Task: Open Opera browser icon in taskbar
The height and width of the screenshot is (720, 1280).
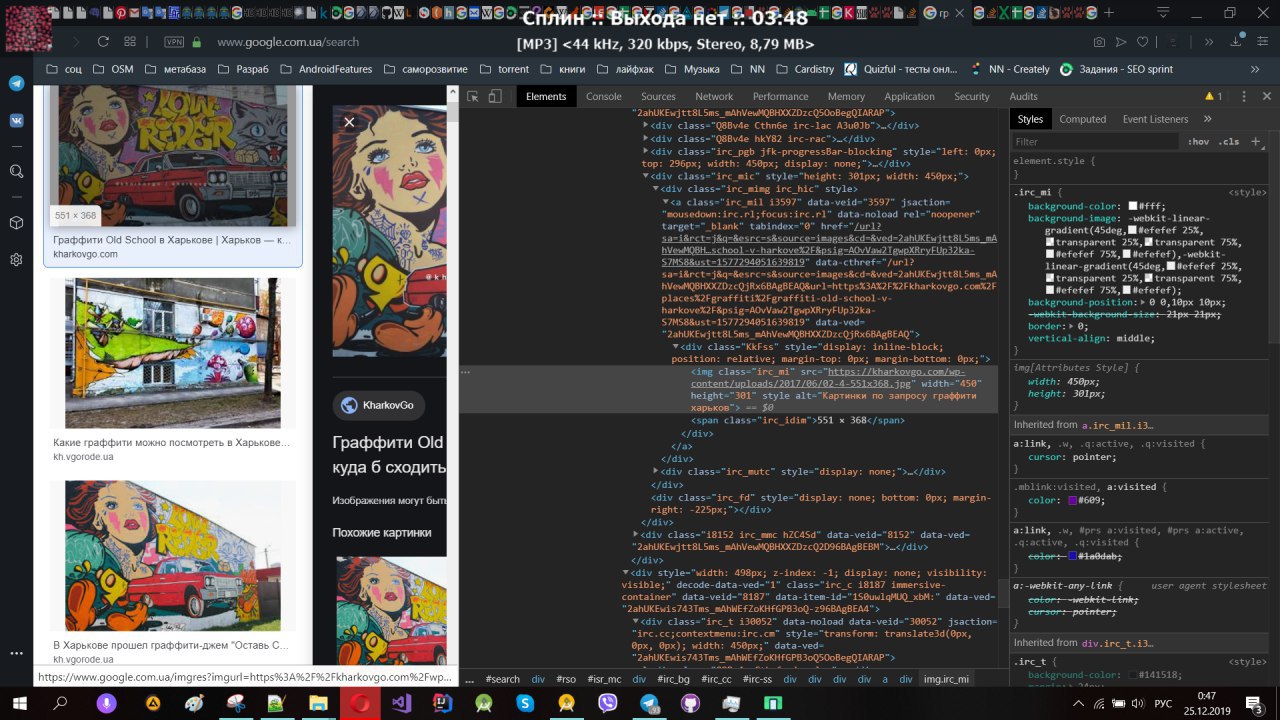Action: point(359,703)
